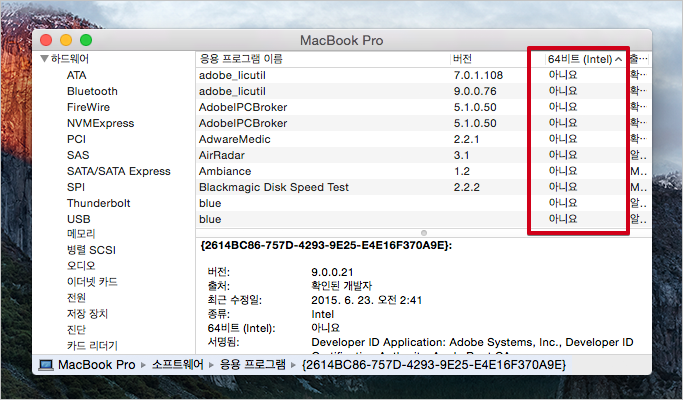Click version 1.2 cell of Ambiance
683x400 pixels.
pyautogui.click(x=461, y=171)
